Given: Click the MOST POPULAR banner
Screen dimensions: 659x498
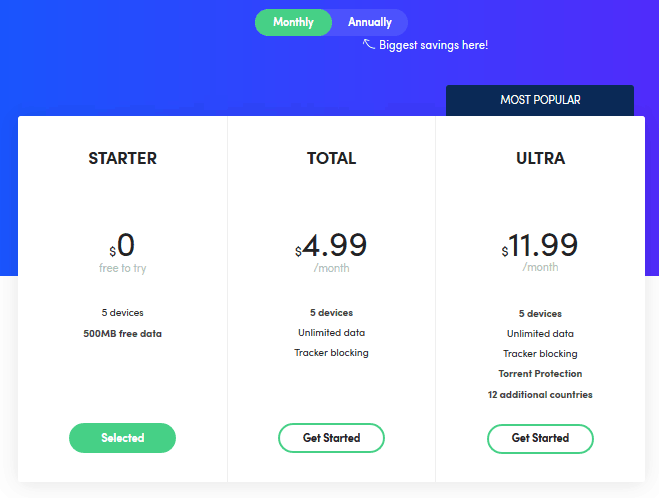Looking at the screenshot, I should tap(540, 100).
